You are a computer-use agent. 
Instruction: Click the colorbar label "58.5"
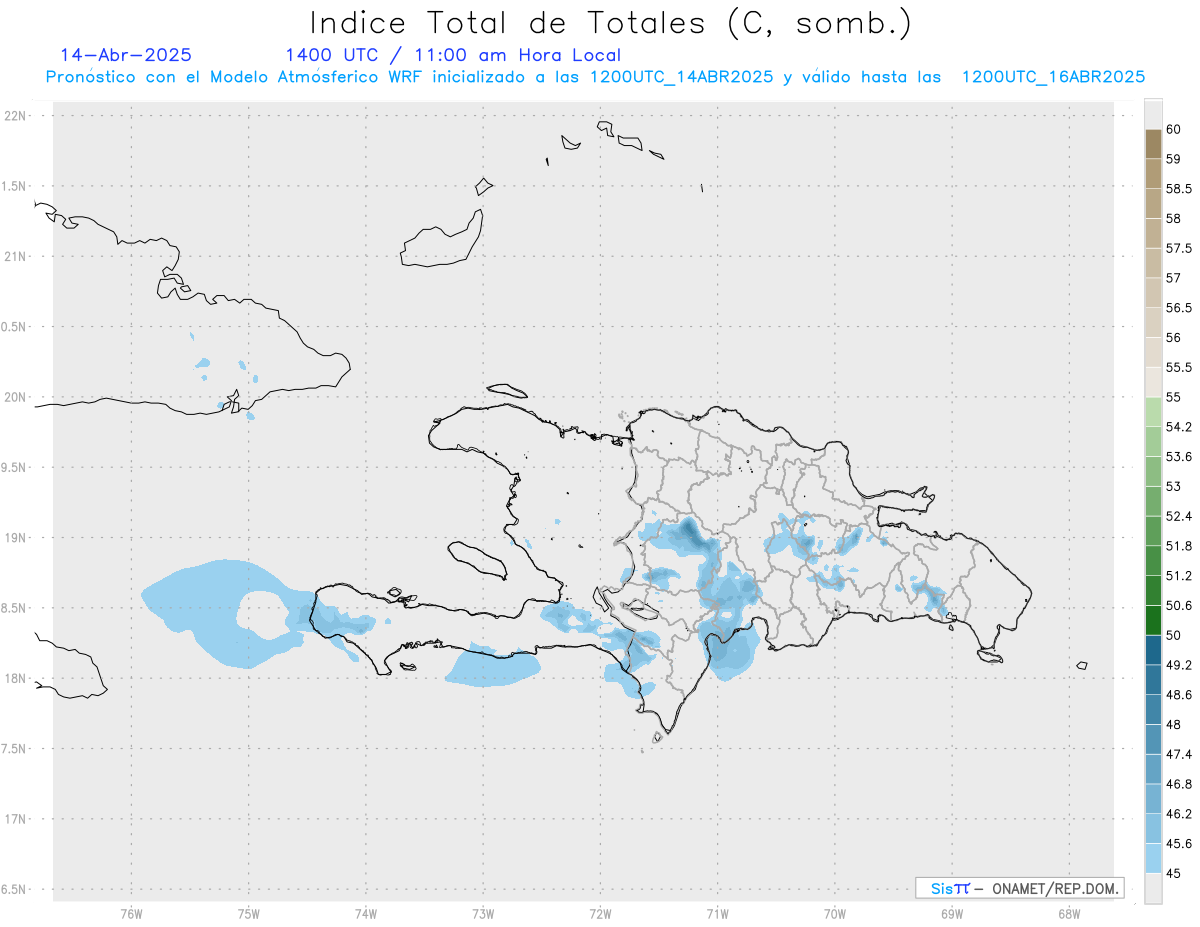click(x=1178, y=189)
